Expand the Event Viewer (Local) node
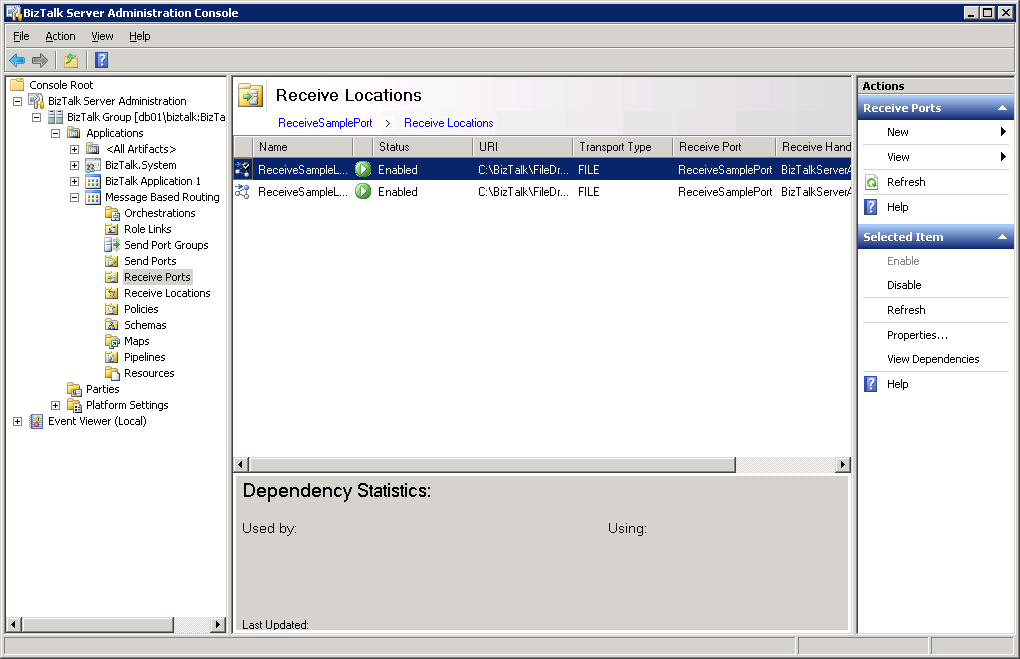This screenshot has height=659, width=1020. coord(18,421)
